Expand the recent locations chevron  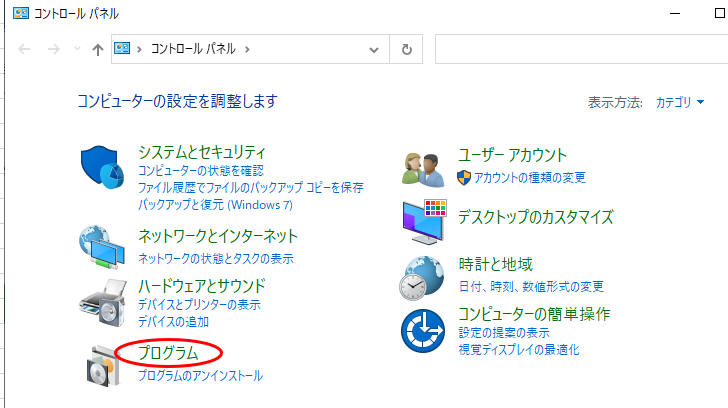(74, 48)
